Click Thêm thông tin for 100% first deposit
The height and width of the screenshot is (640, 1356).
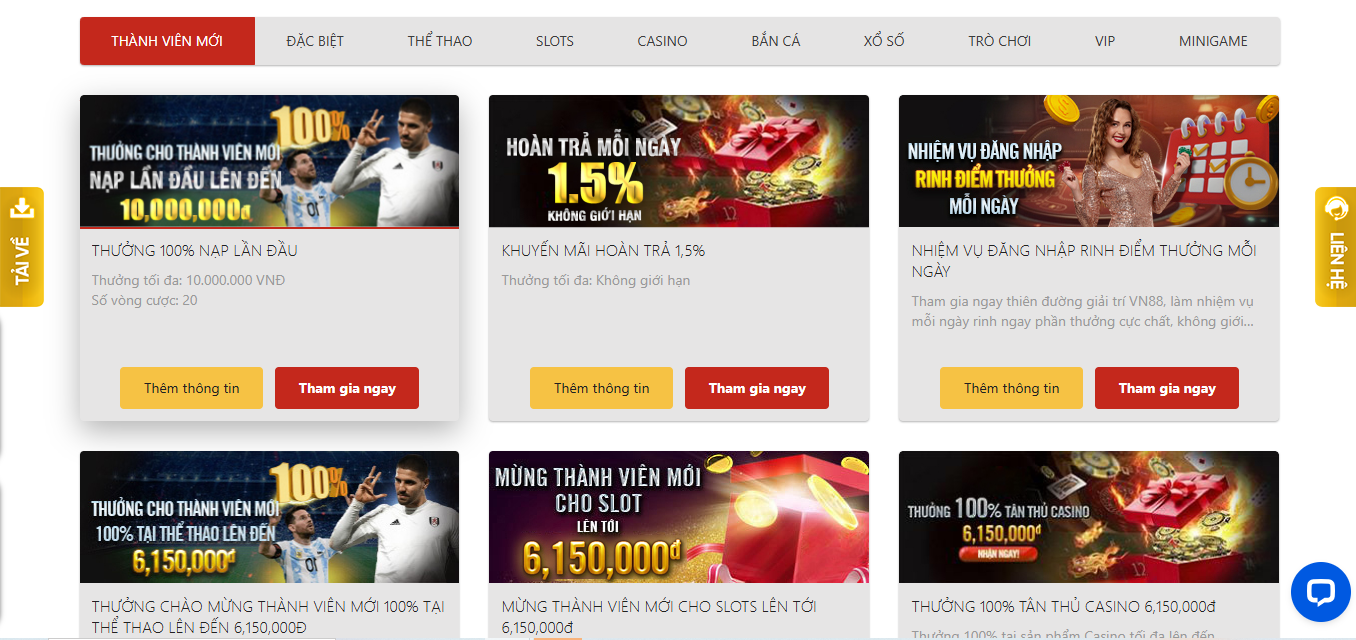[192, 388]
